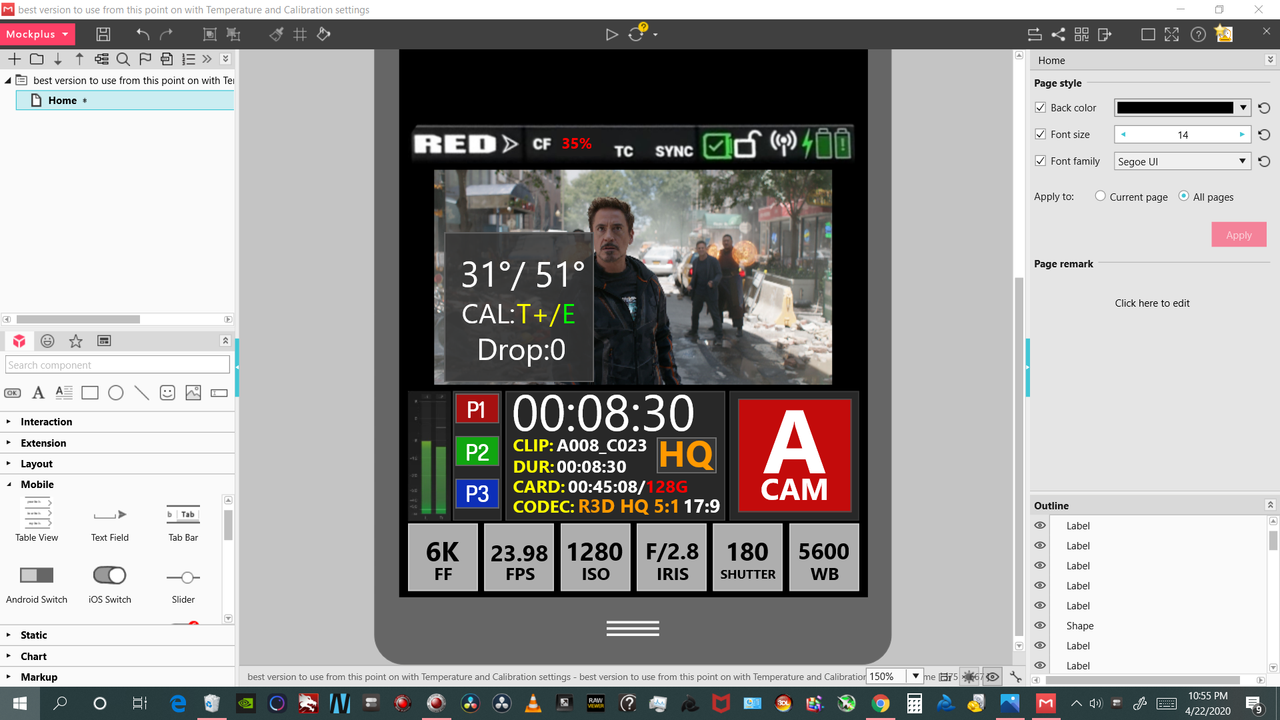Redo the last undone action
Viewport: 1280px width, 720px height.
(167, 34)
